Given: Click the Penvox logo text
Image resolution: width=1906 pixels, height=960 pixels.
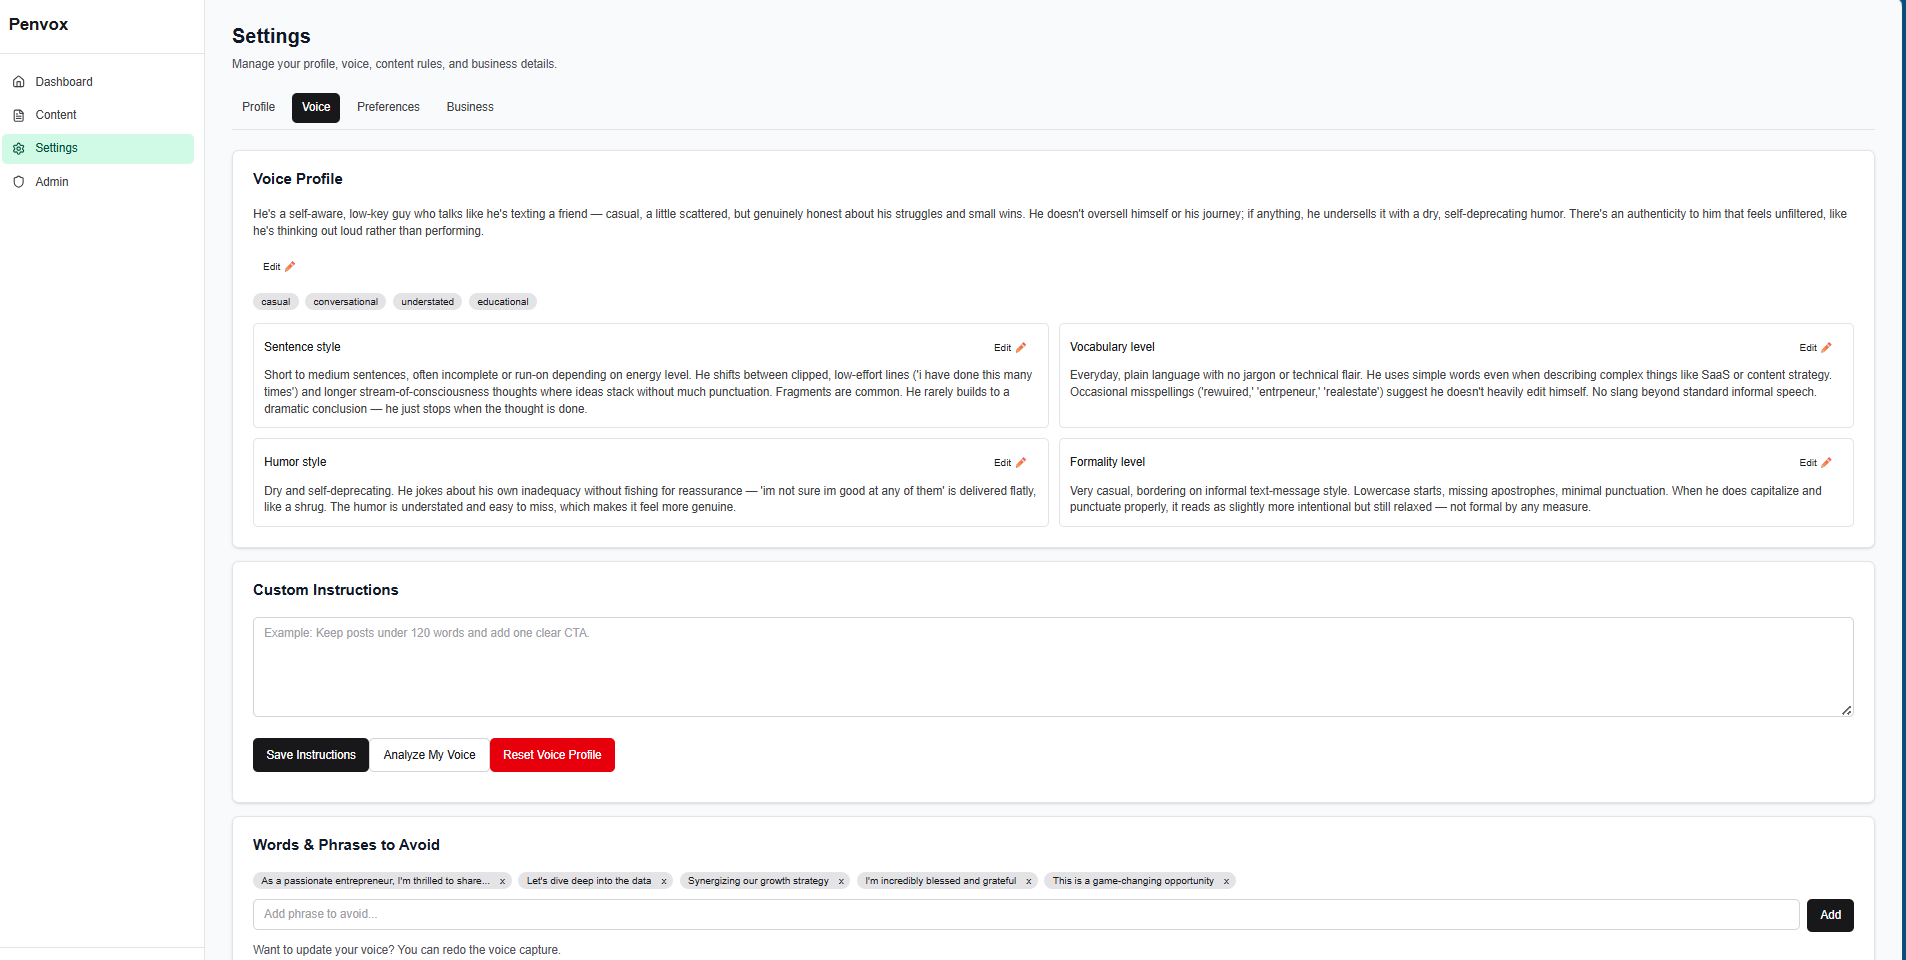Looking at the screenshot, I should point(39,24).
